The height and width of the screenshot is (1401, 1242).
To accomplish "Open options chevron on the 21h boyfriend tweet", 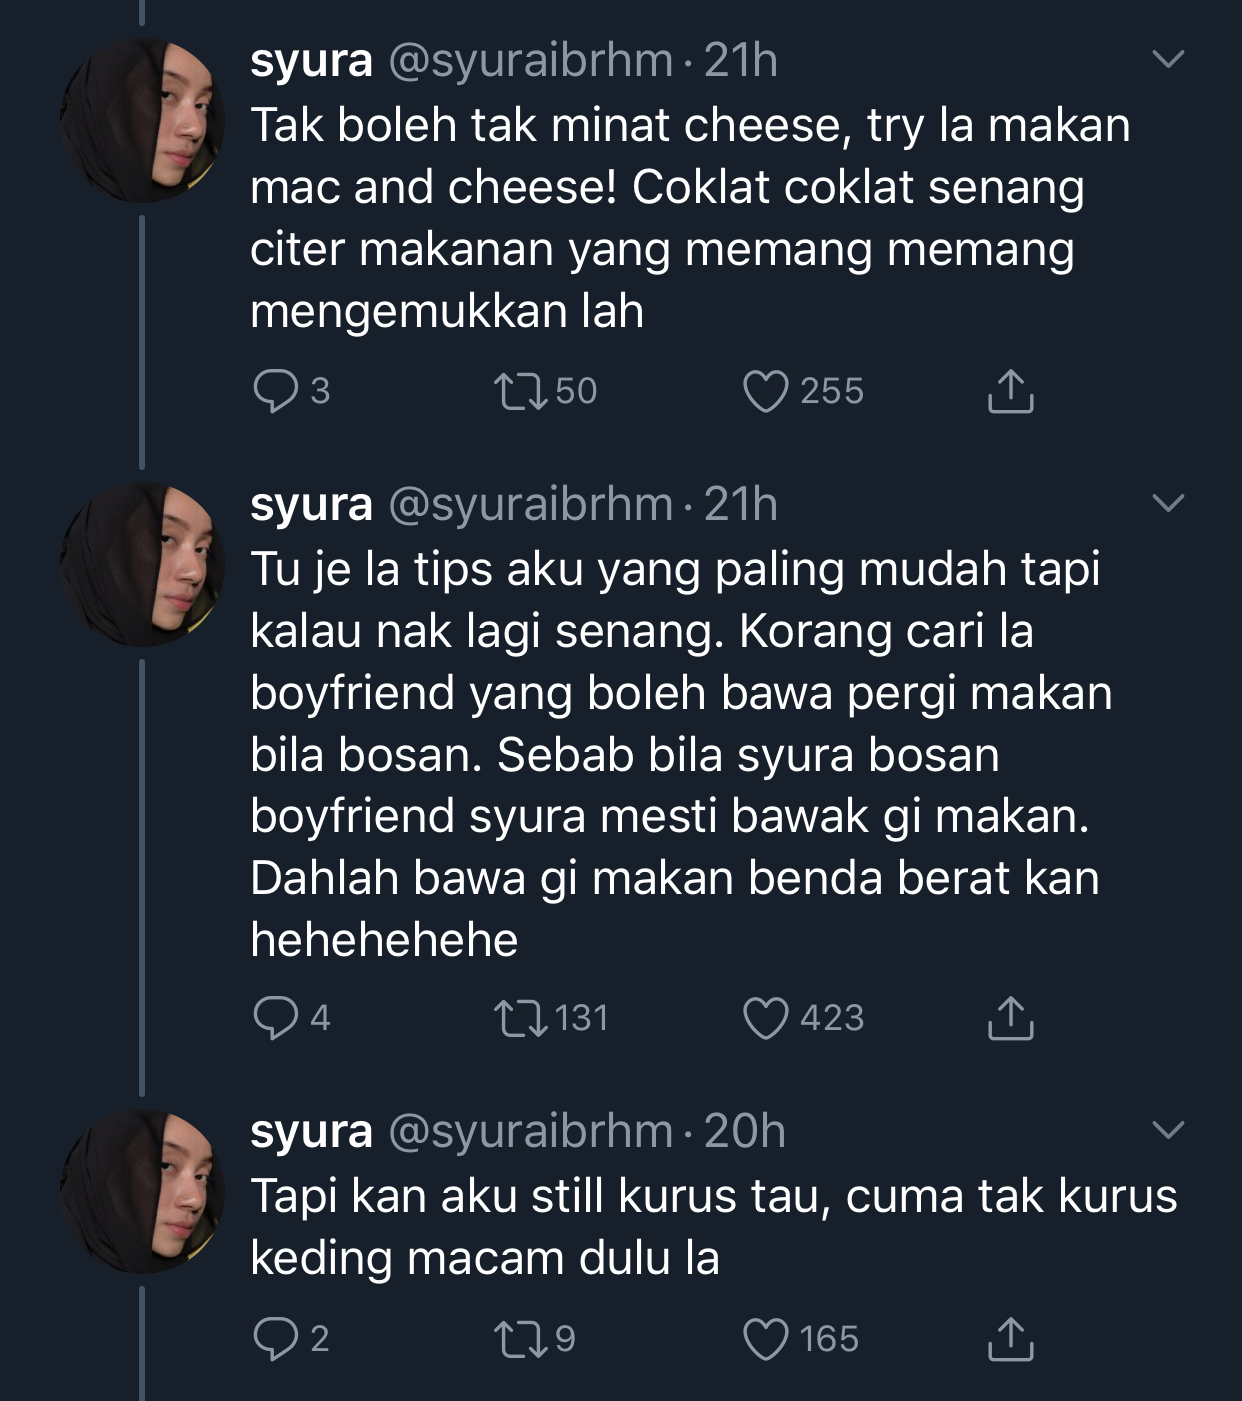I will [x=1168, y=503].
